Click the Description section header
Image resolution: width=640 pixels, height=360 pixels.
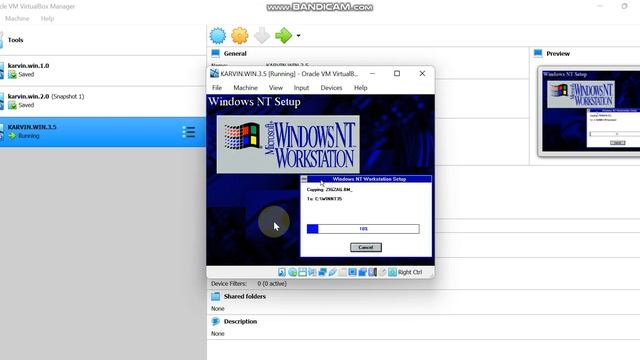point(240,321)
